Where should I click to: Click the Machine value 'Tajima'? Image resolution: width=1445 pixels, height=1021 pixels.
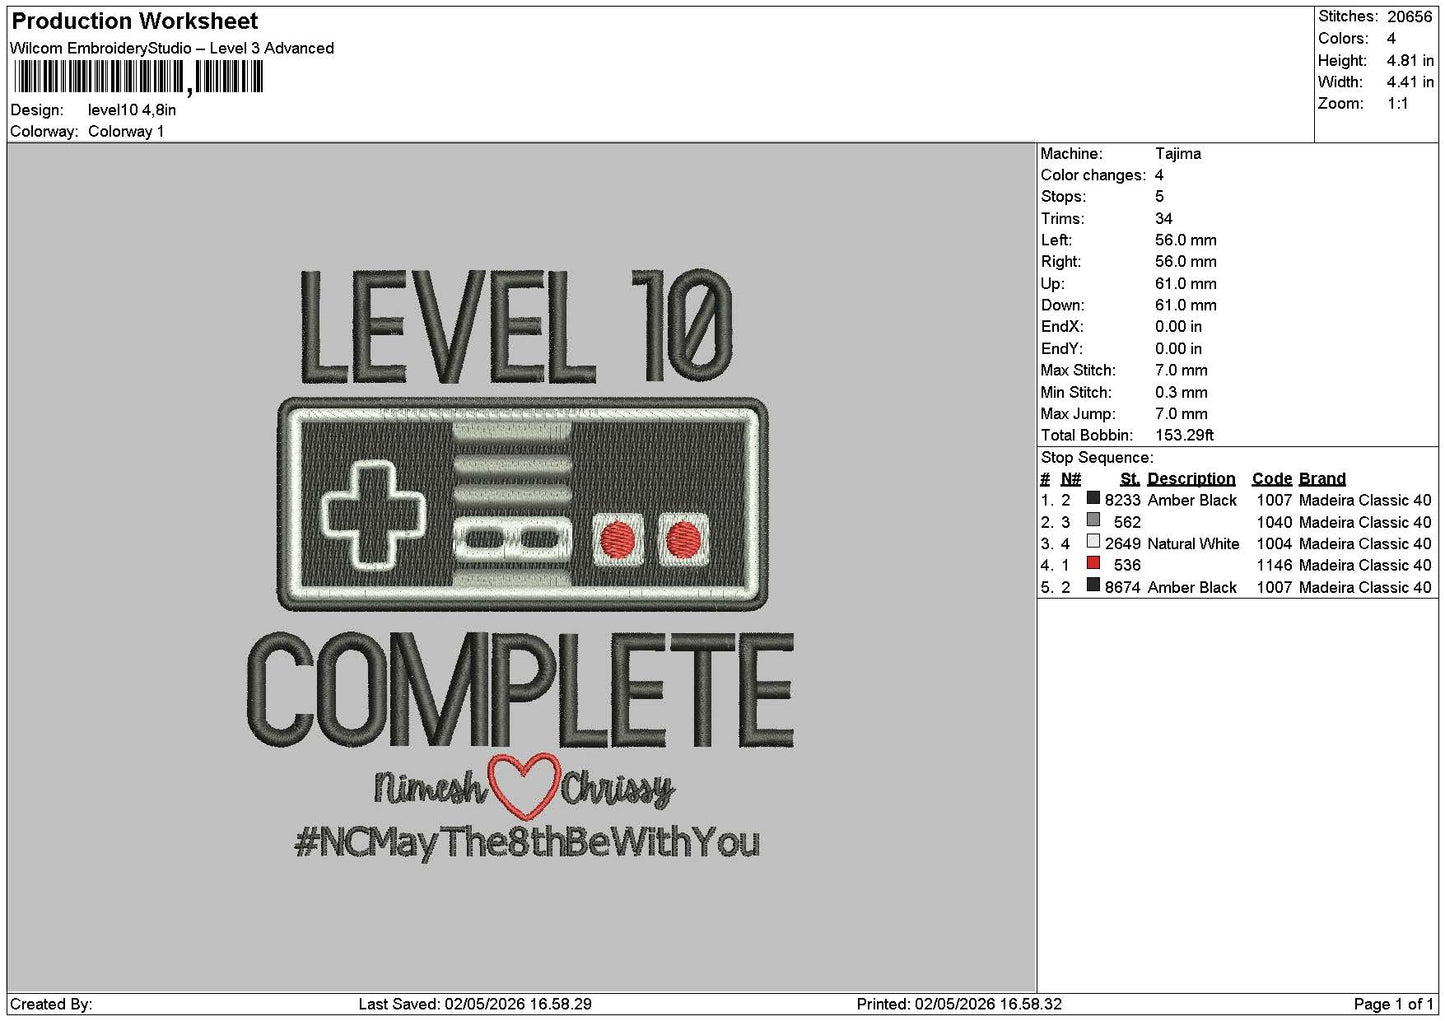pos(1178,154)
